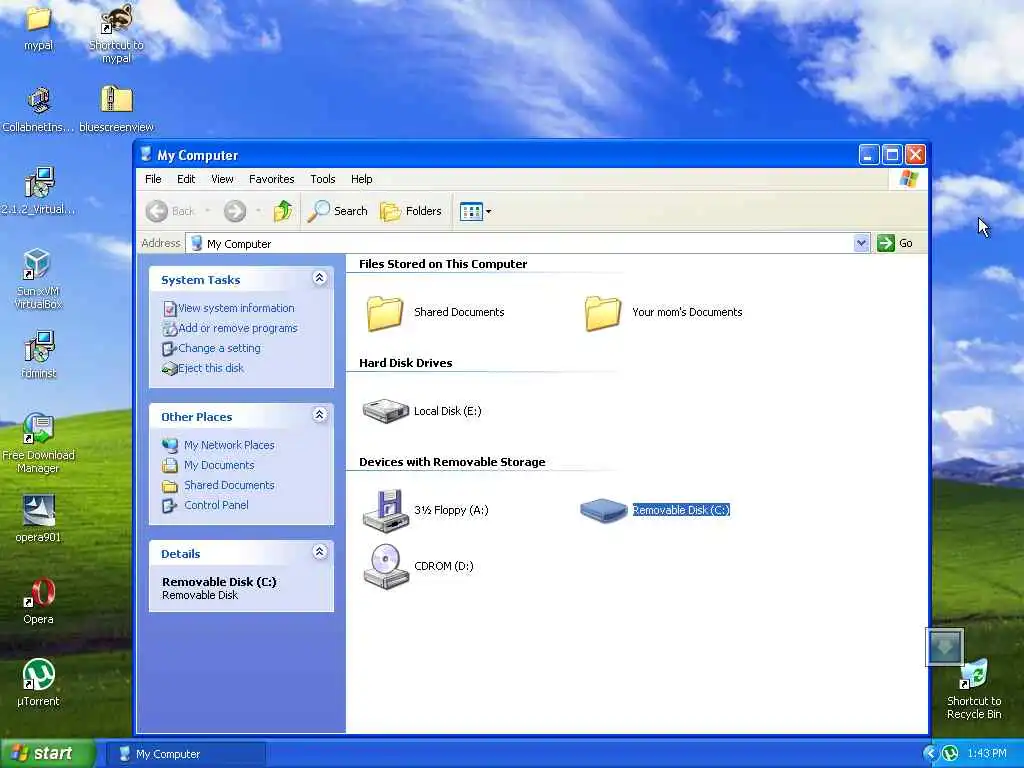1024x768 pixels.
Task: Expand hidden system tray icons arrow
Action: (929, 754)
